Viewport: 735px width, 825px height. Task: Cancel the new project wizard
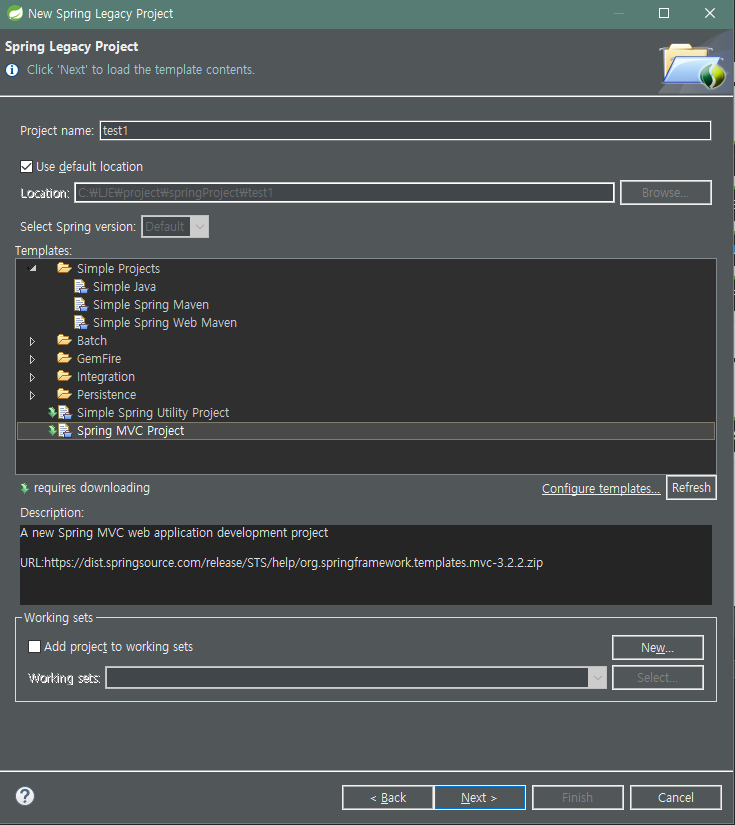coord(676,798)
